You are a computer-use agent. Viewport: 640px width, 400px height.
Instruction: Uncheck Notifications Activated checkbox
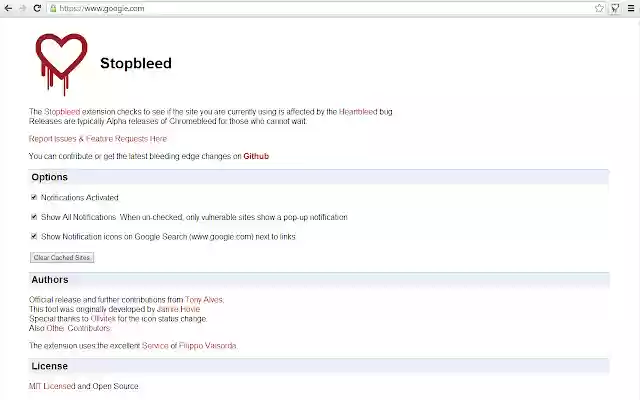tap(34, 197)
